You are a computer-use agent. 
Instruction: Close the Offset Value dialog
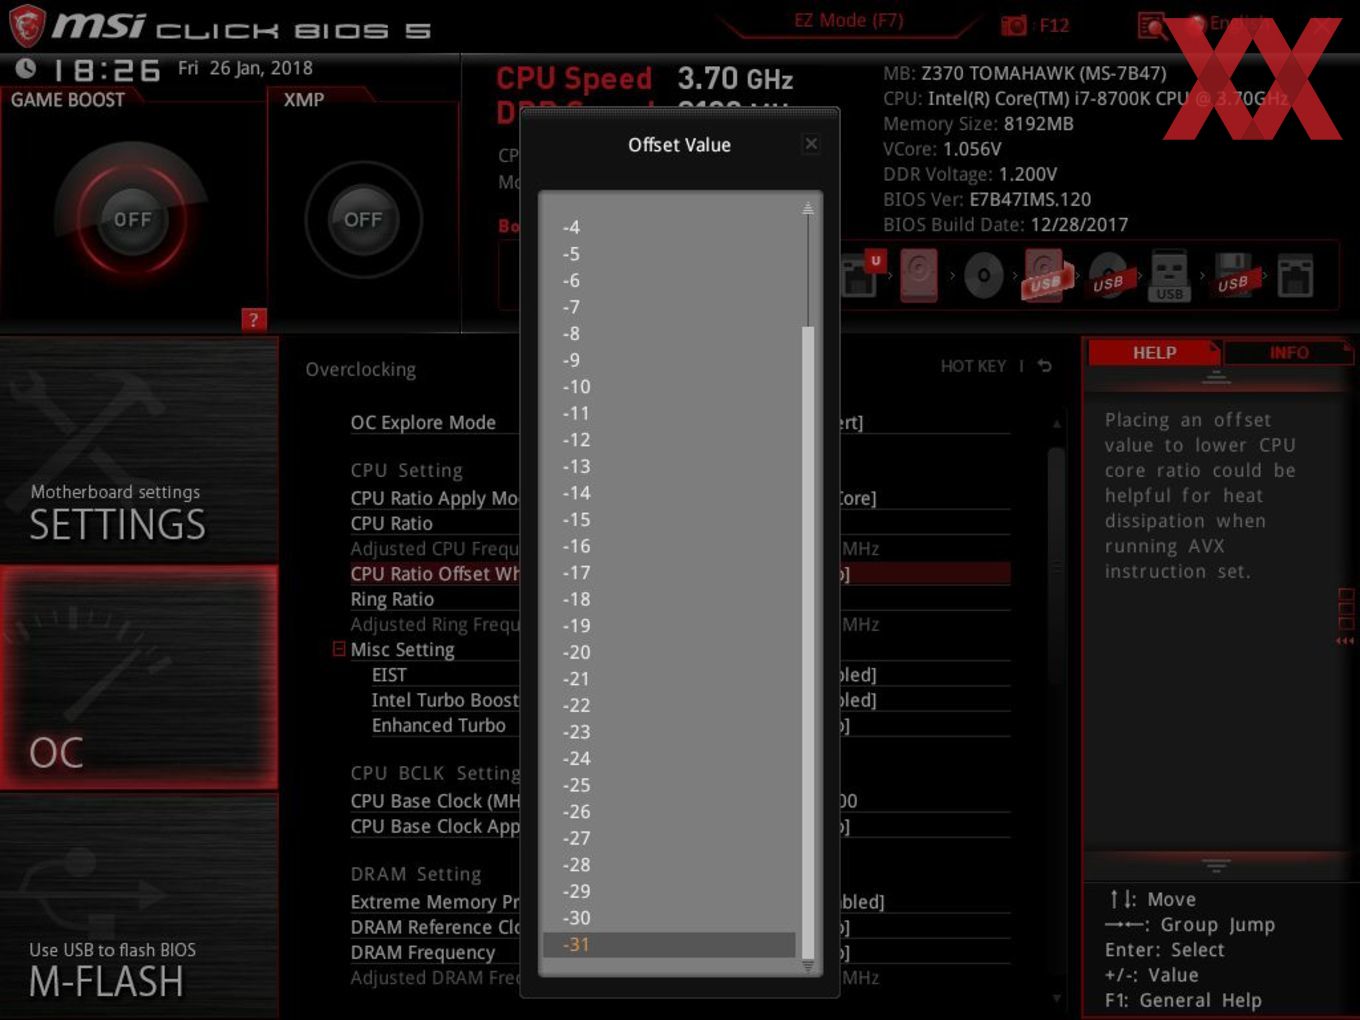point(811,144)
